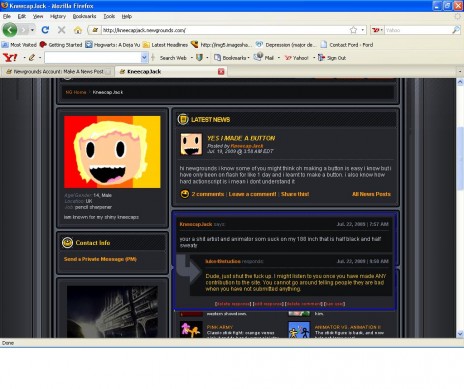Click the smiley comments icon
The width and height of the screenshot is (464, 389).
(184, 194)
